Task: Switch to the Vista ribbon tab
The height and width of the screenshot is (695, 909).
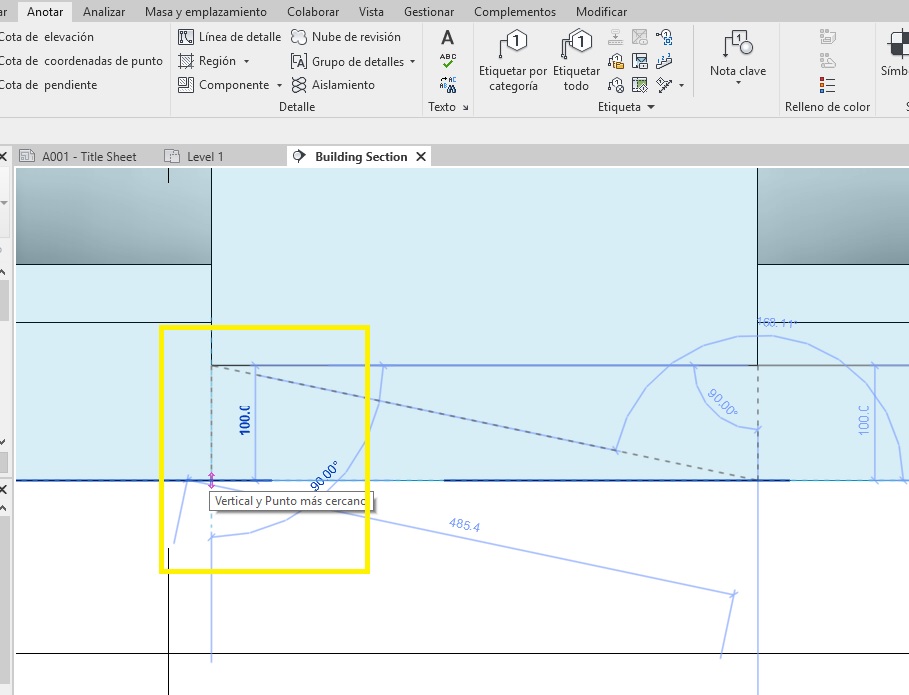Action: point(370,12)
